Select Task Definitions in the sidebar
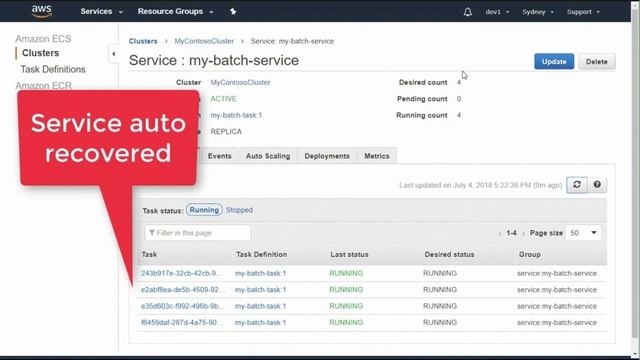This screenshot has height=360, width=640. point(53,69)
